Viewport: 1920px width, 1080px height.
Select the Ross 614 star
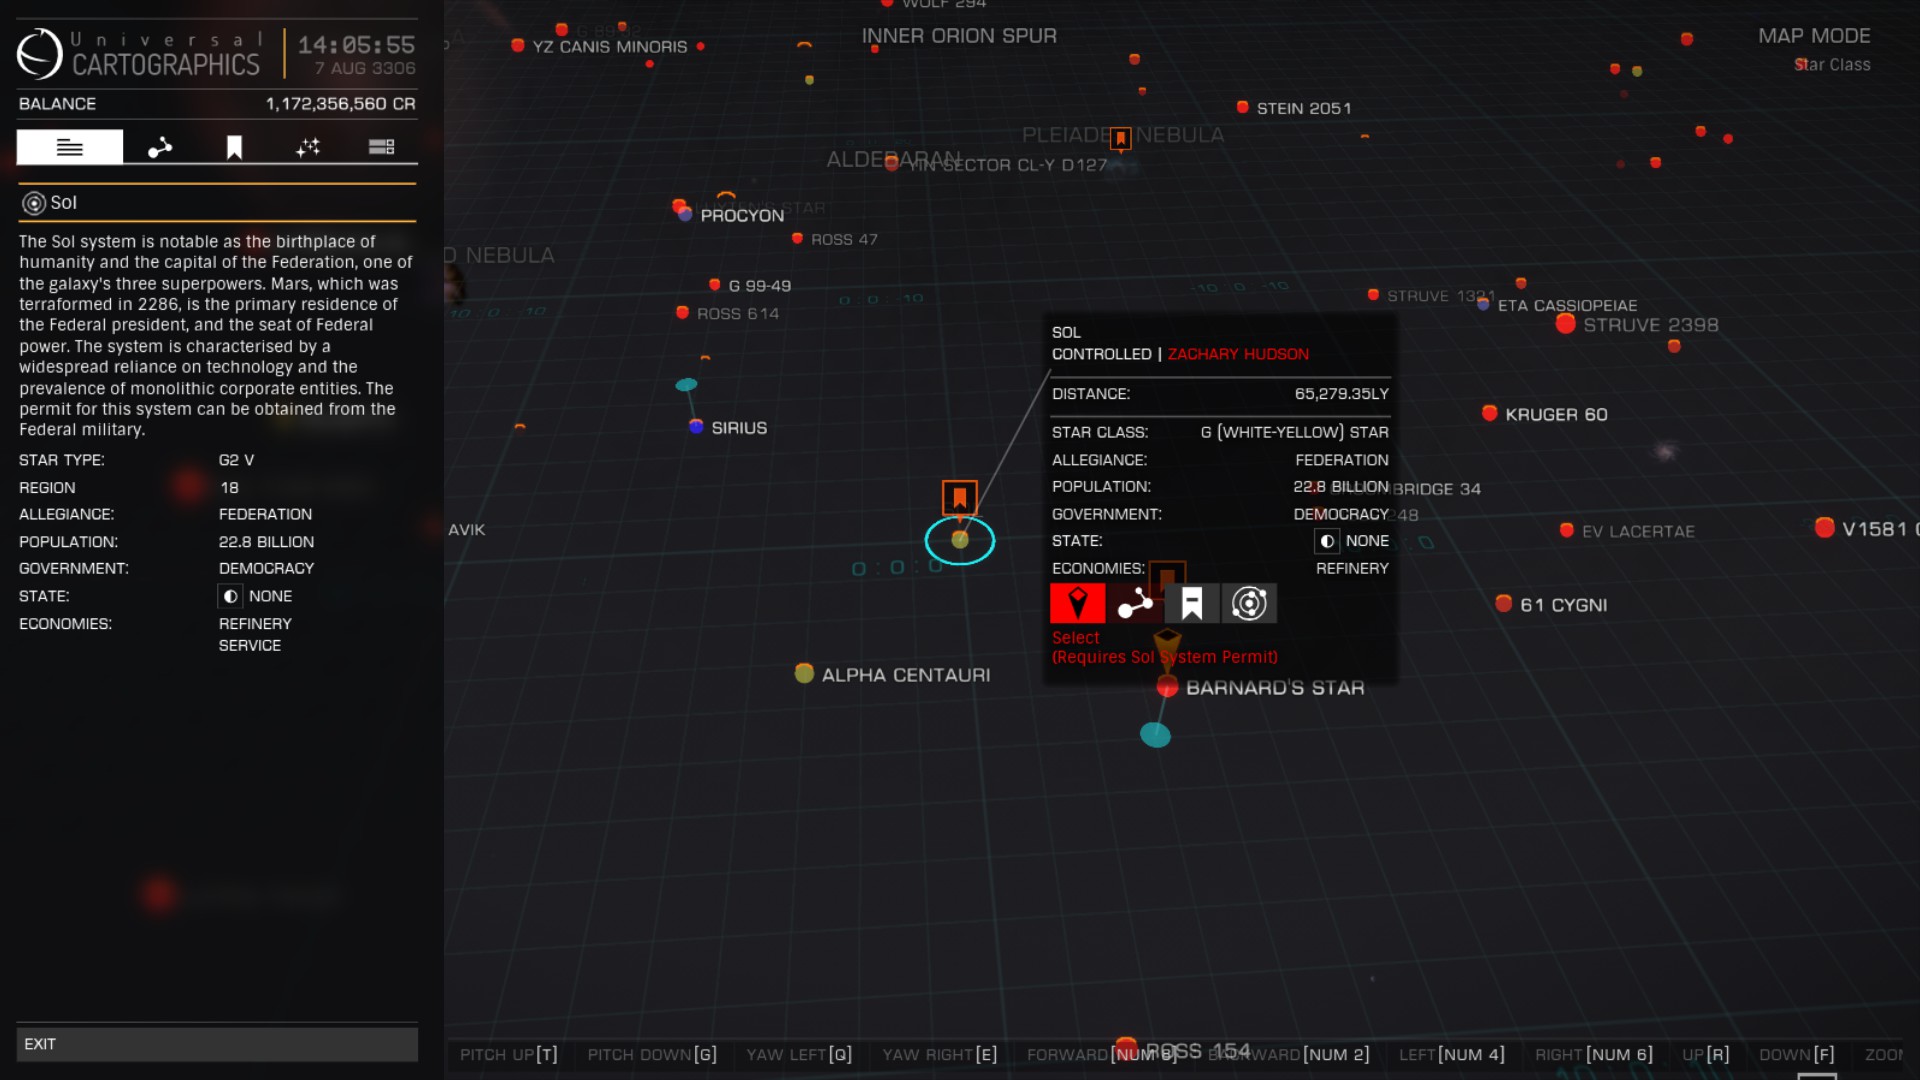click(x=682, y=312)
